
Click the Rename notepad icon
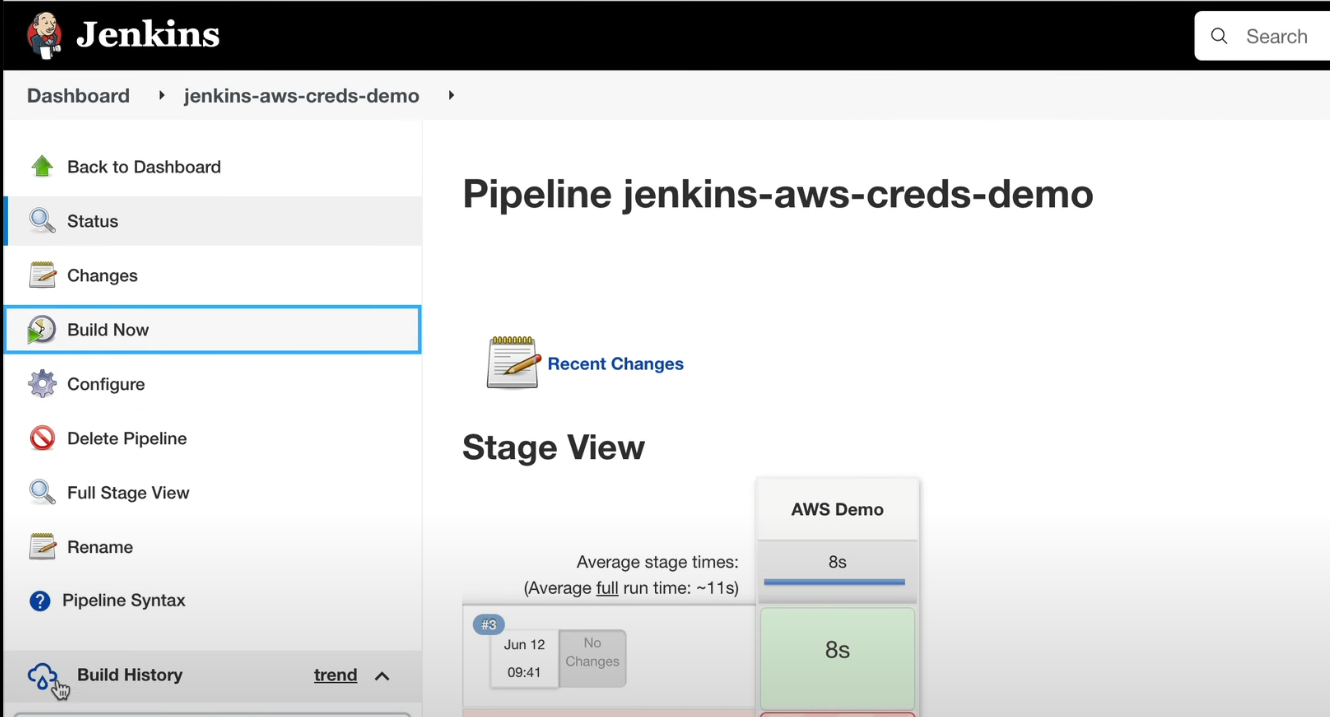(x=42, y=547)
